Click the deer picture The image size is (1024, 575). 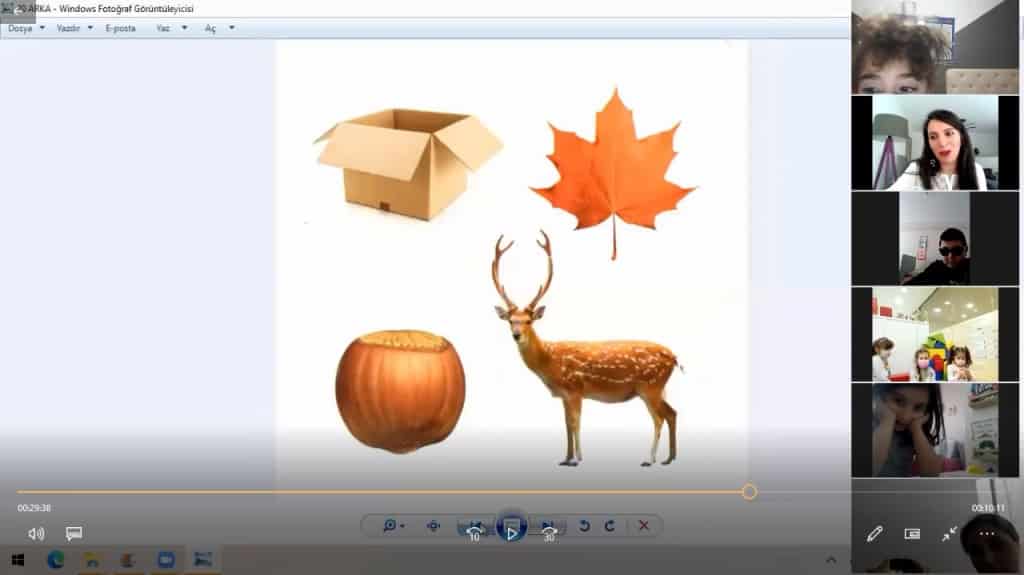tap(586, 350)
